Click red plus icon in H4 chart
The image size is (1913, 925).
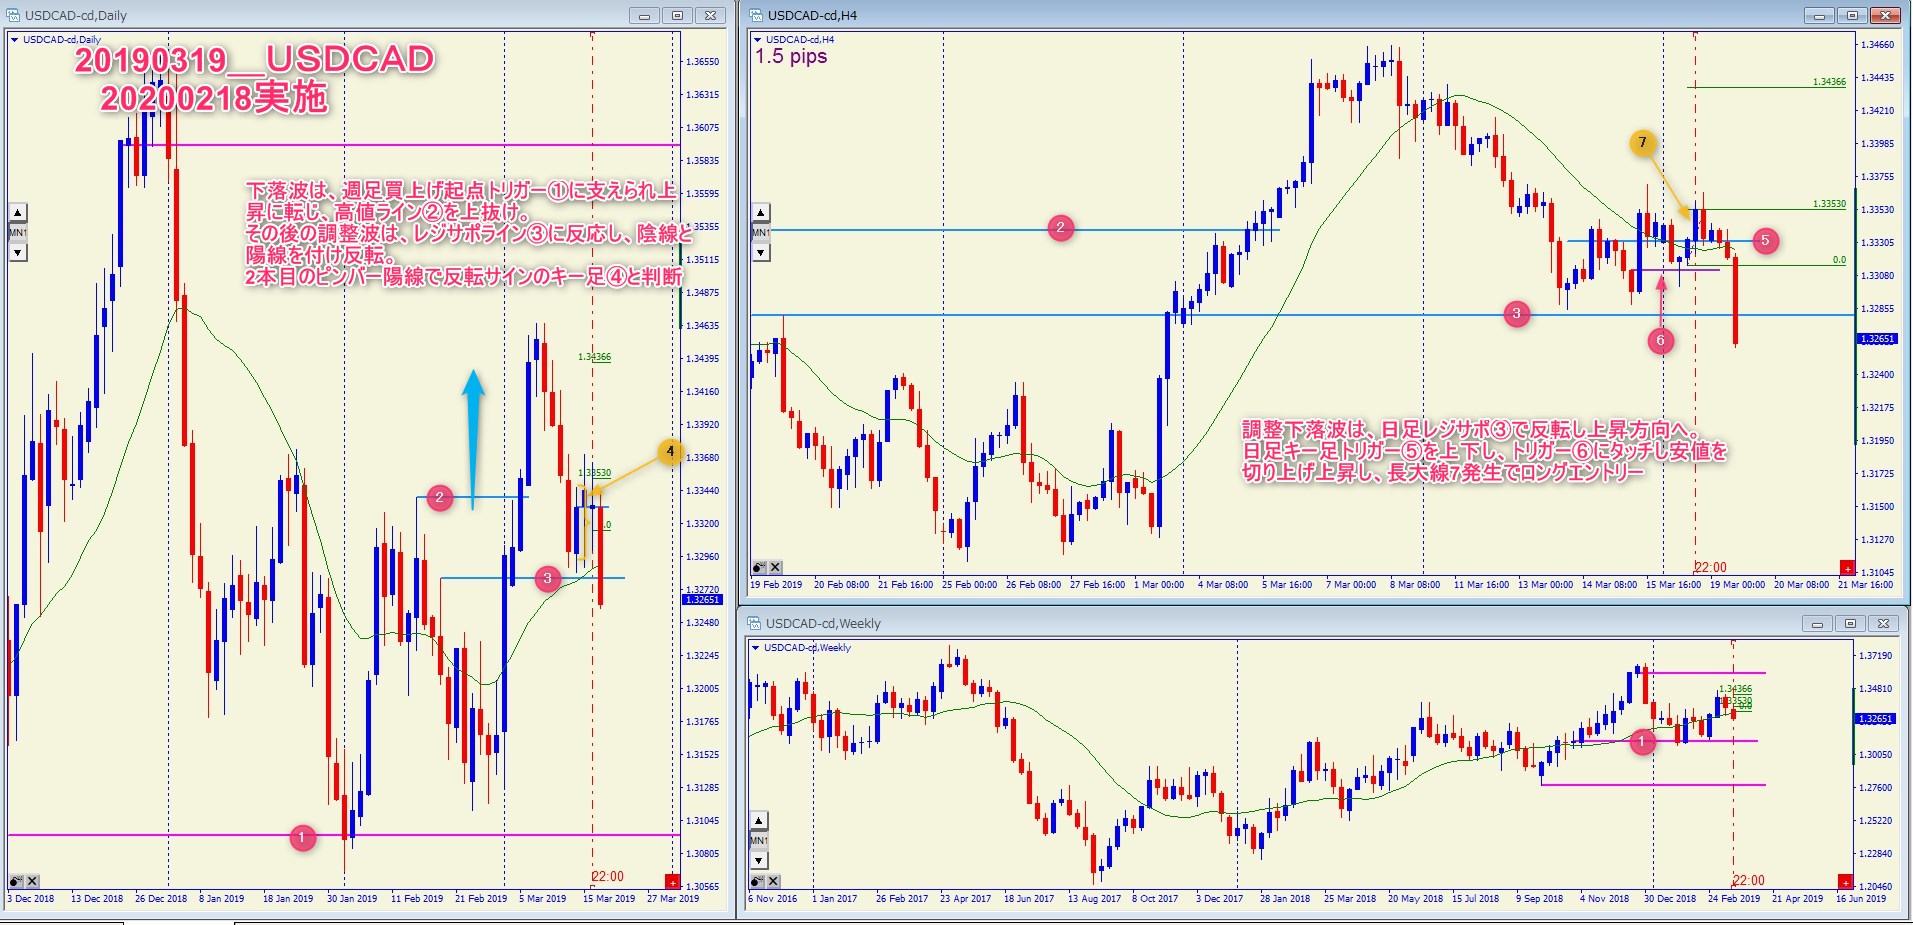coord(1847,568)
